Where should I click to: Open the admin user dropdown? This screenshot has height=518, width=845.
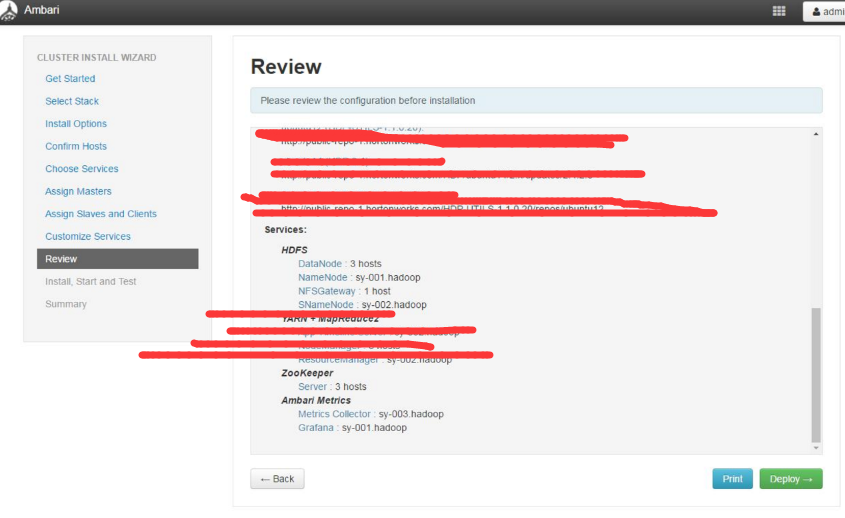pyautogui.click(x=825, y=12)
